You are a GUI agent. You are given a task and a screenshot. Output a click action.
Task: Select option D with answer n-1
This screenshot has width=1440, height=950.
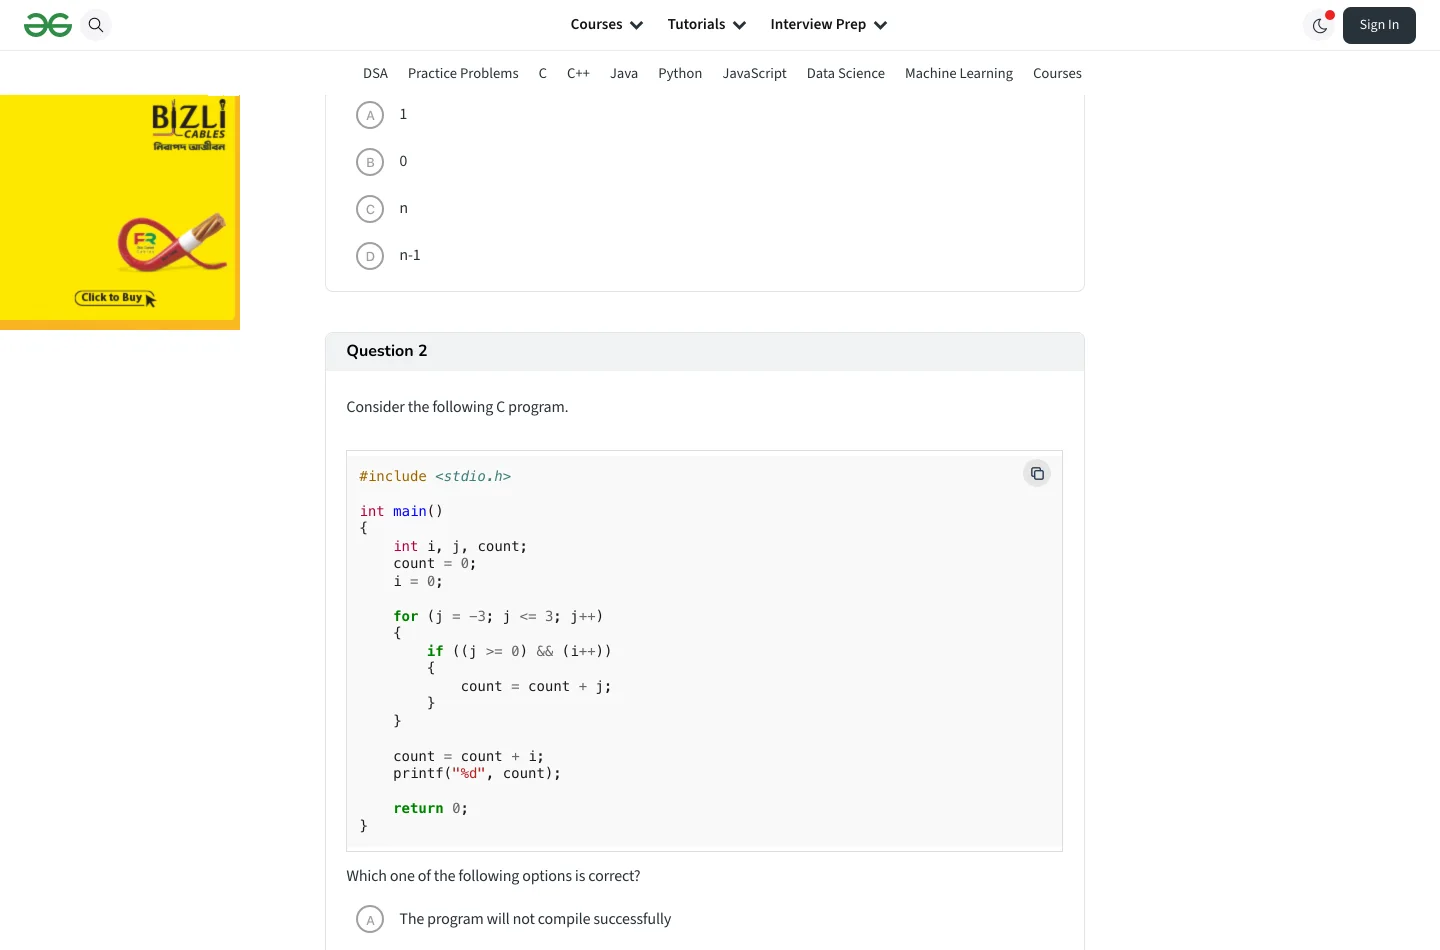click(370, 256)
